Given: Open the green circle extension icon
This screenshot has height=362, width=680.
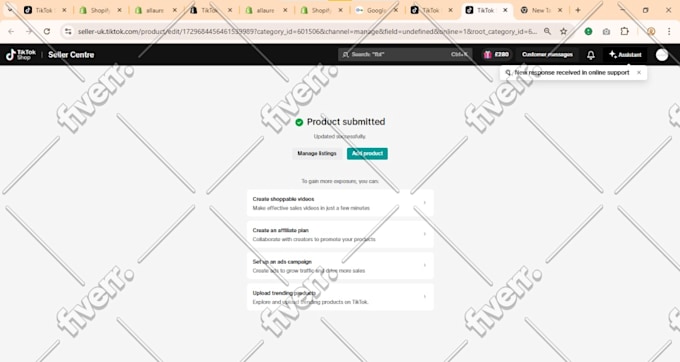Looking at the screenshot, I should pos(588,31).
